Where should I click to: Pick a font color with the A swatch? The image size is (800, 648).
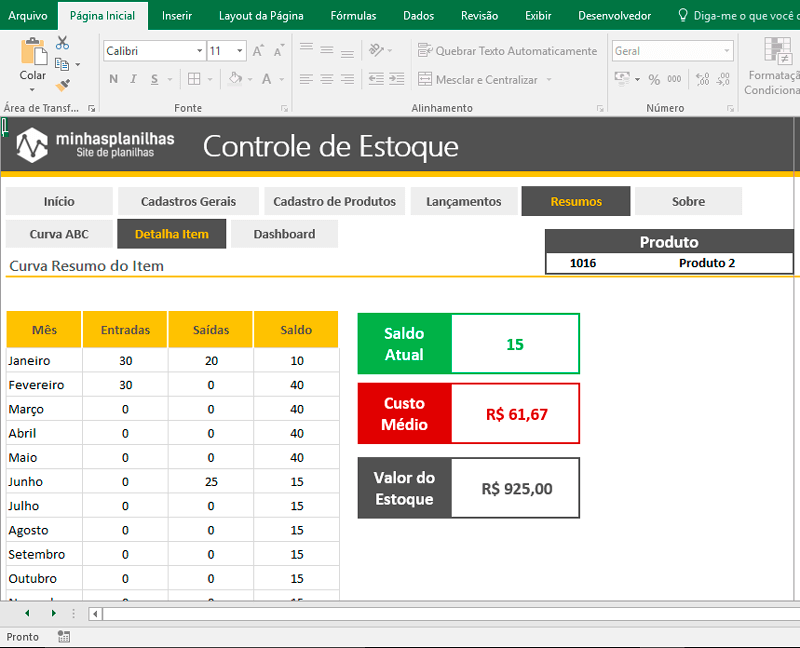[x=267, y=78]
